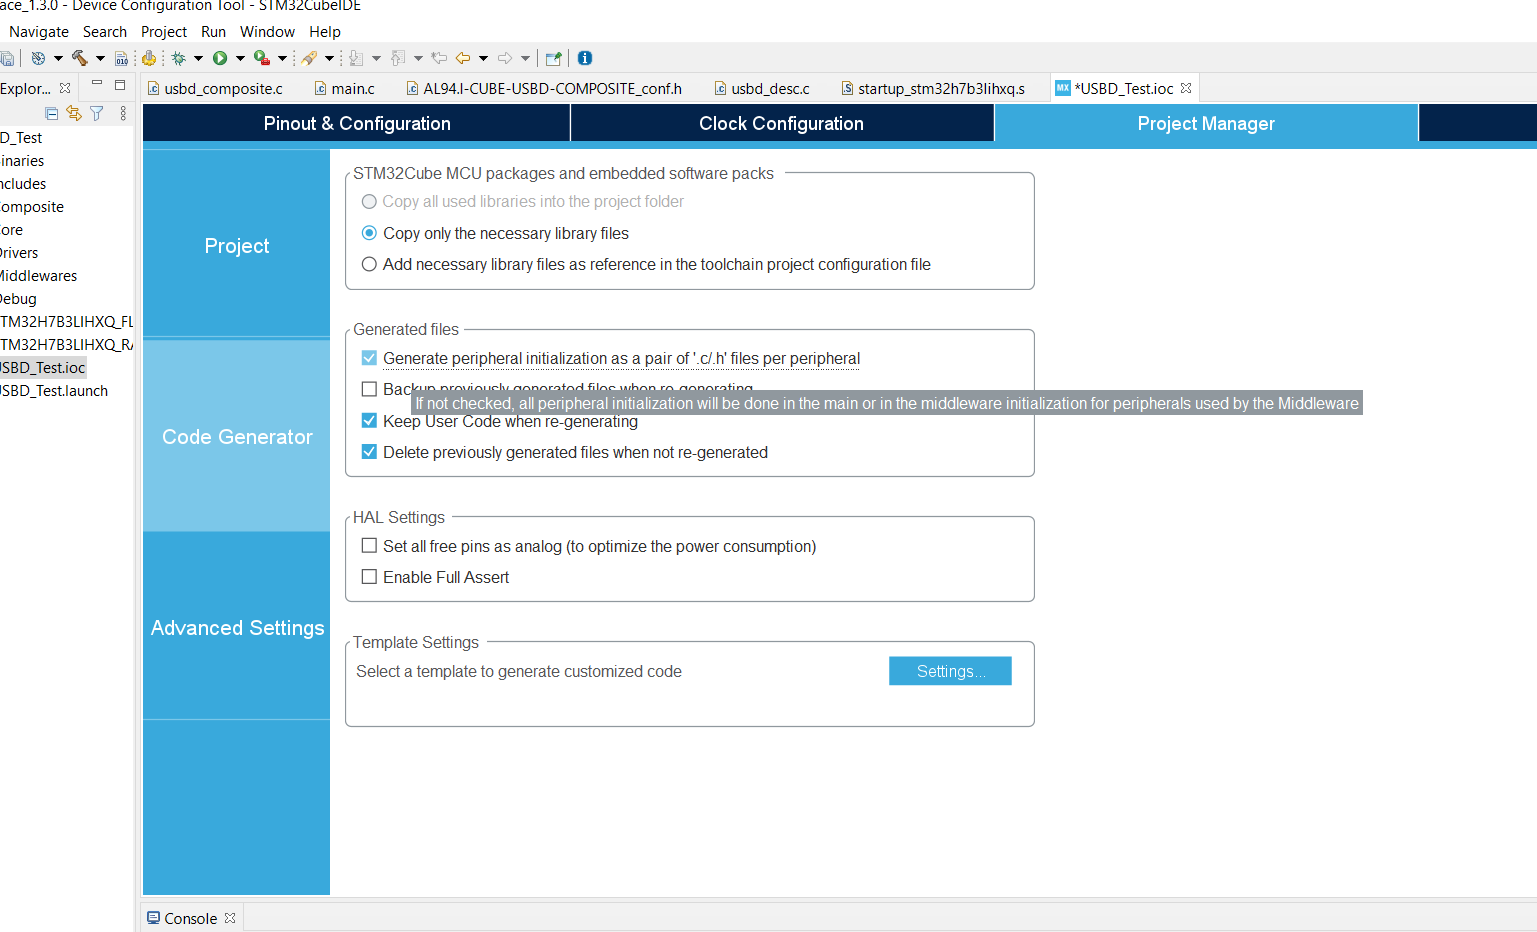Switch to Pinout & Configuration tab
Screen dimensions: 1537x932
(357, 123)
